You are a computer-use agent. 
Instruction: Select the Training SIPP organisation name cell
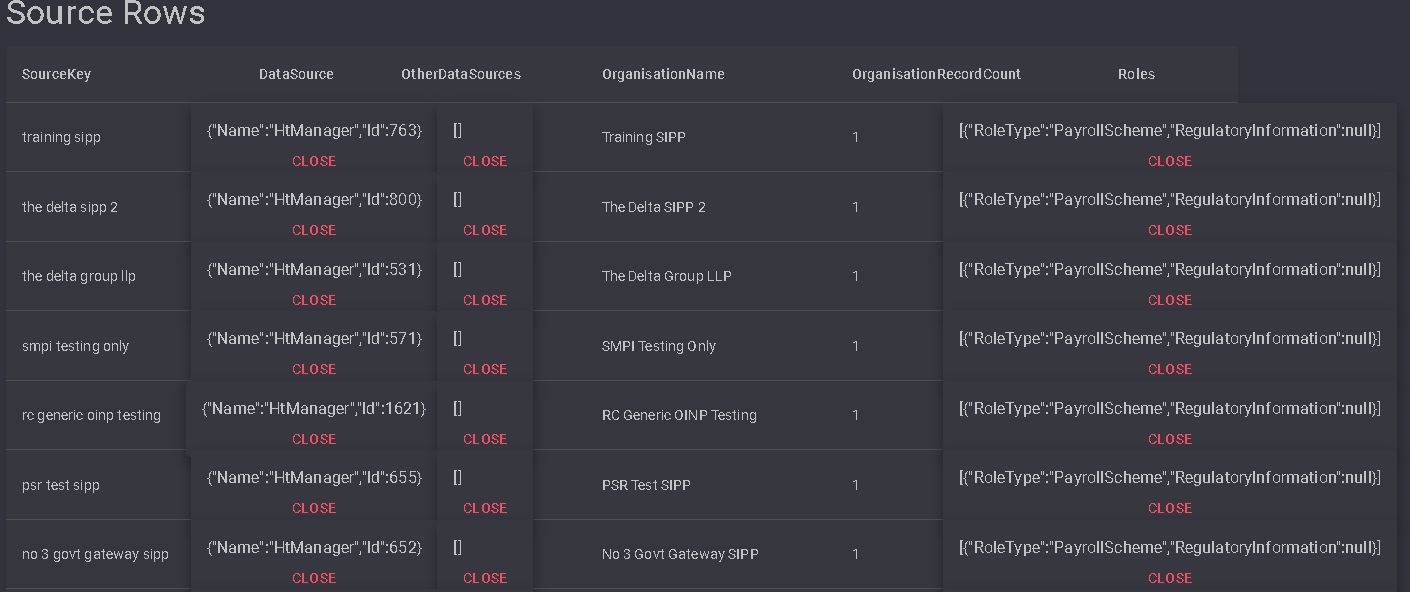pos(644,137)
